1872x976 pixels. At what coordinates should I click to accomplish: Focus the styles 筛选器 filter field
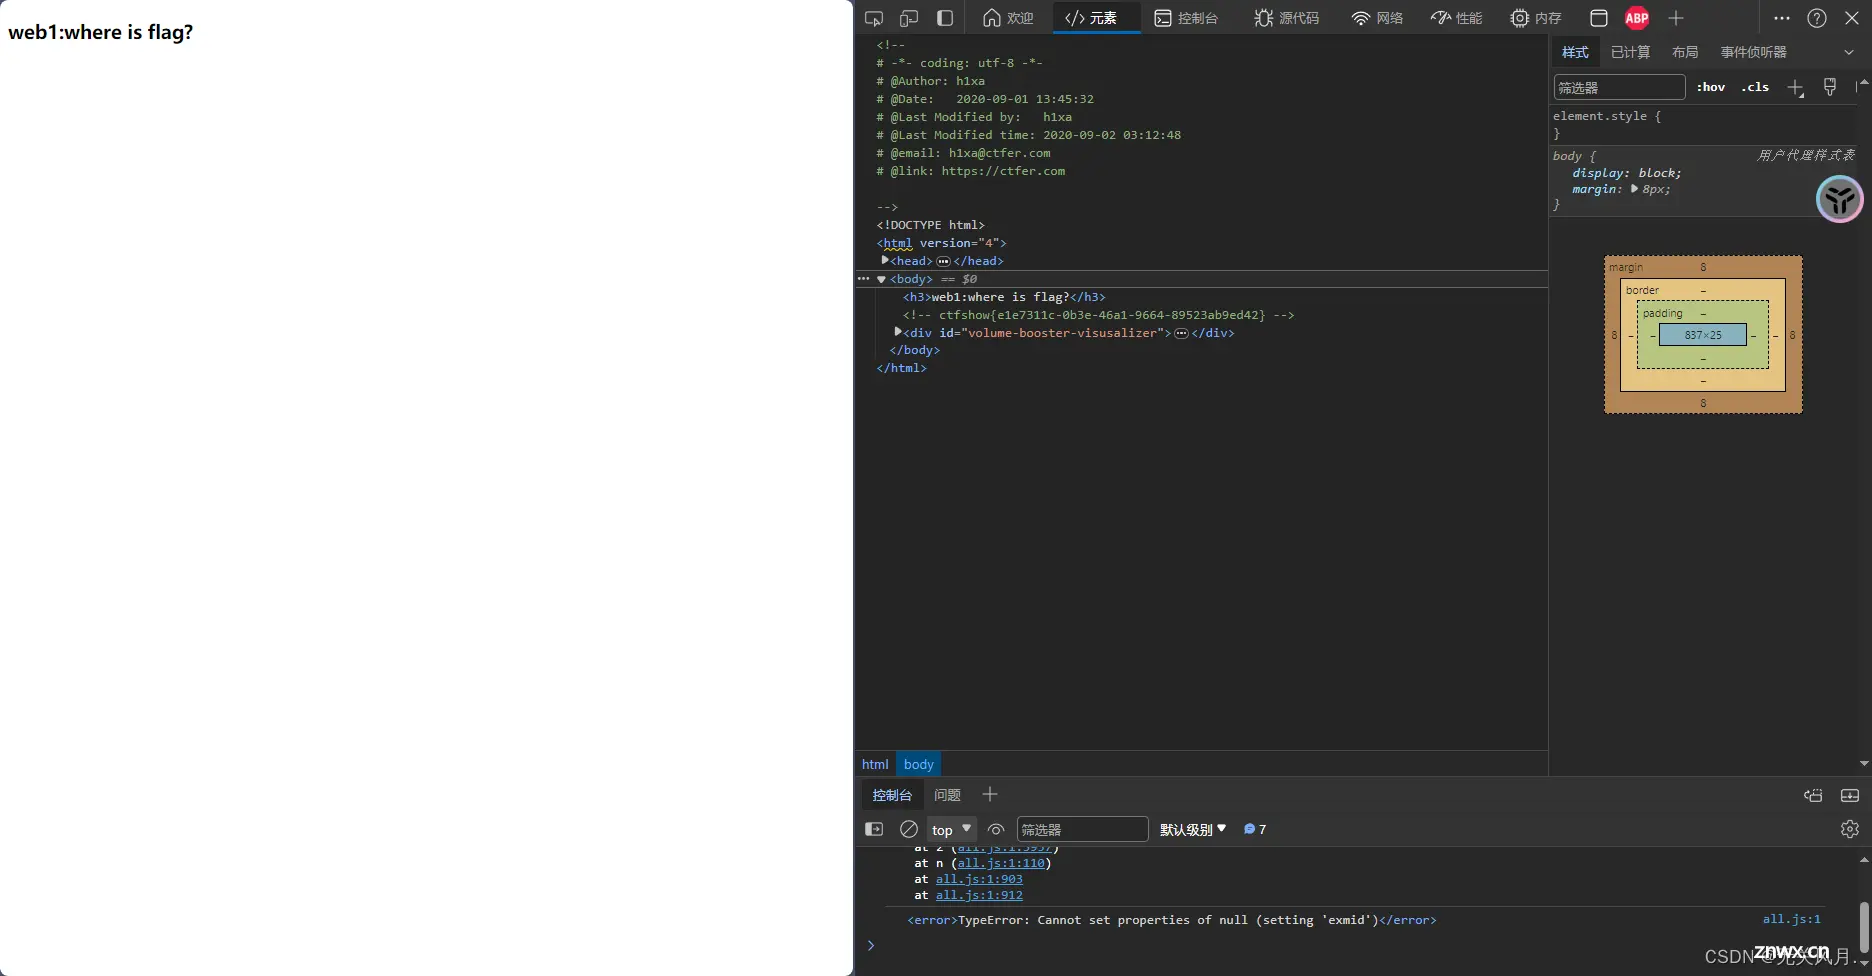coord(1619,87)
